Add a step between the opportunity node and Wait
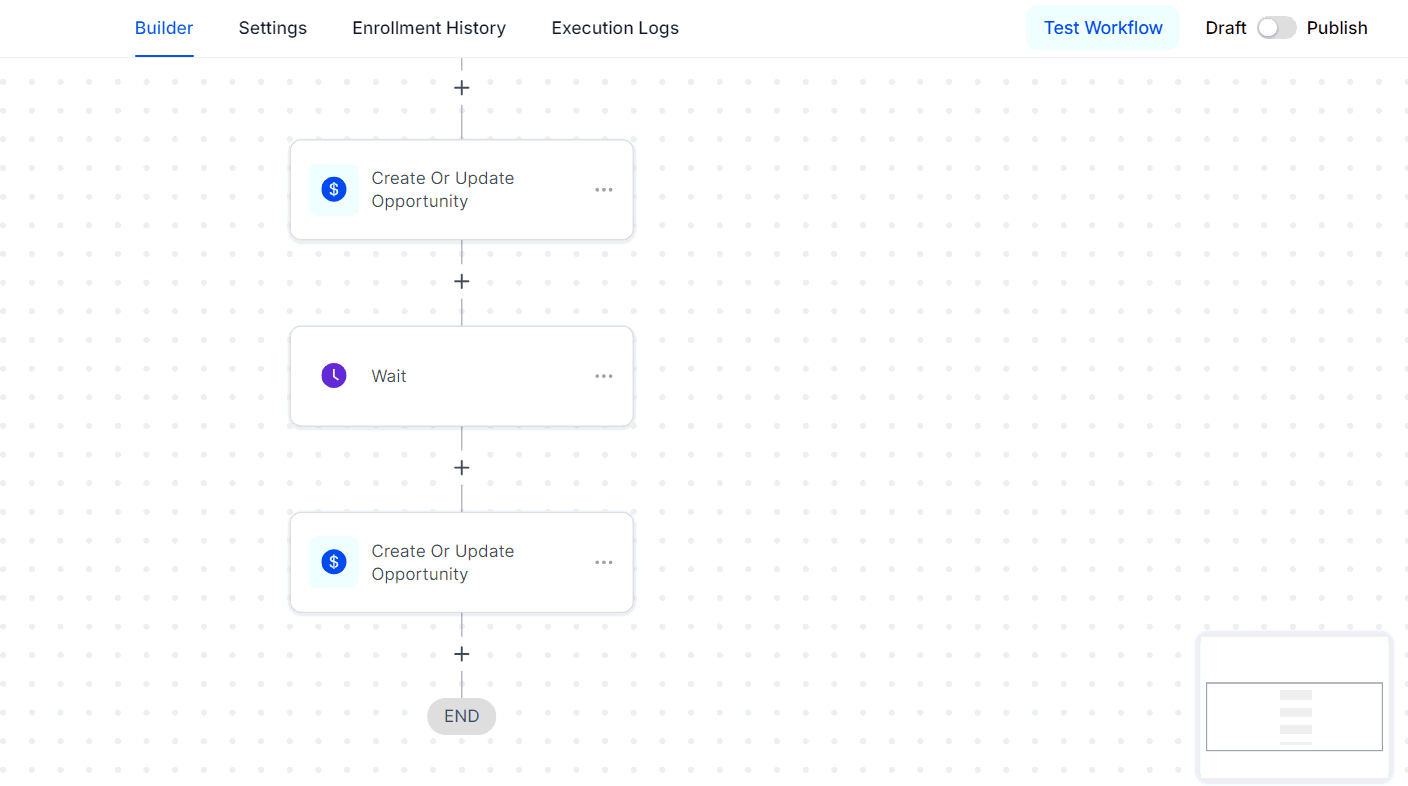1408x786 pixels. coord(461,281)
